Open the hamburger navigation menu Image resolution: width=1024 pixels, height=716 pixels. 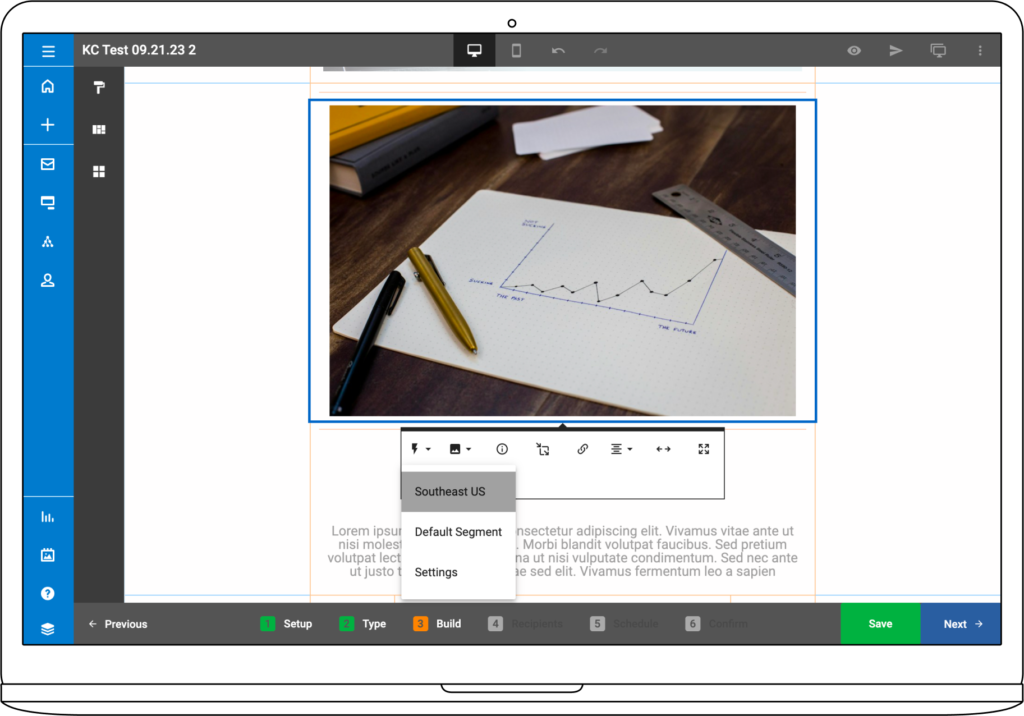(48, 51)
